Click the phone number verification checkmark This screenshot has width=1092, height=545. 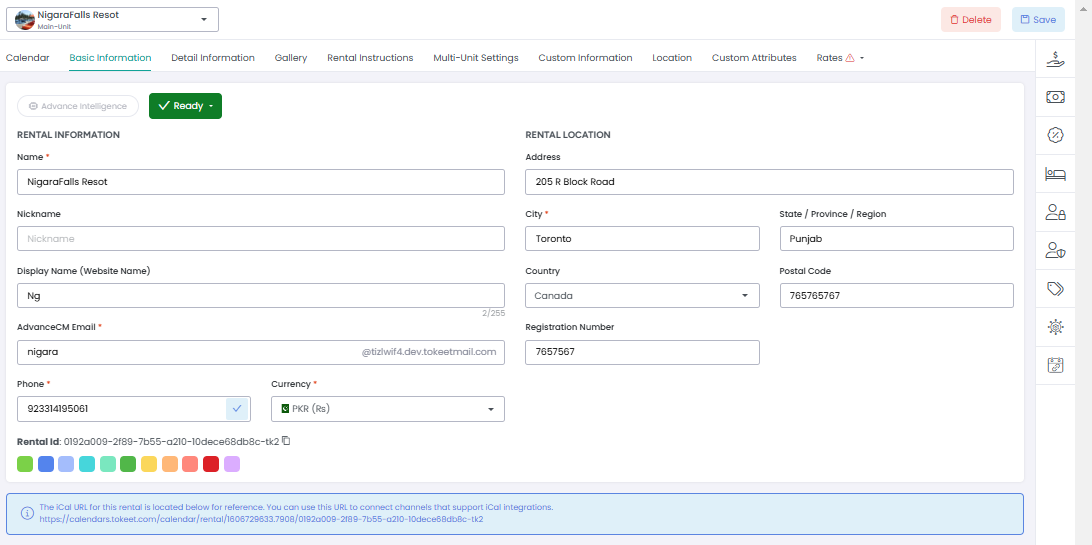coord(237,408)
